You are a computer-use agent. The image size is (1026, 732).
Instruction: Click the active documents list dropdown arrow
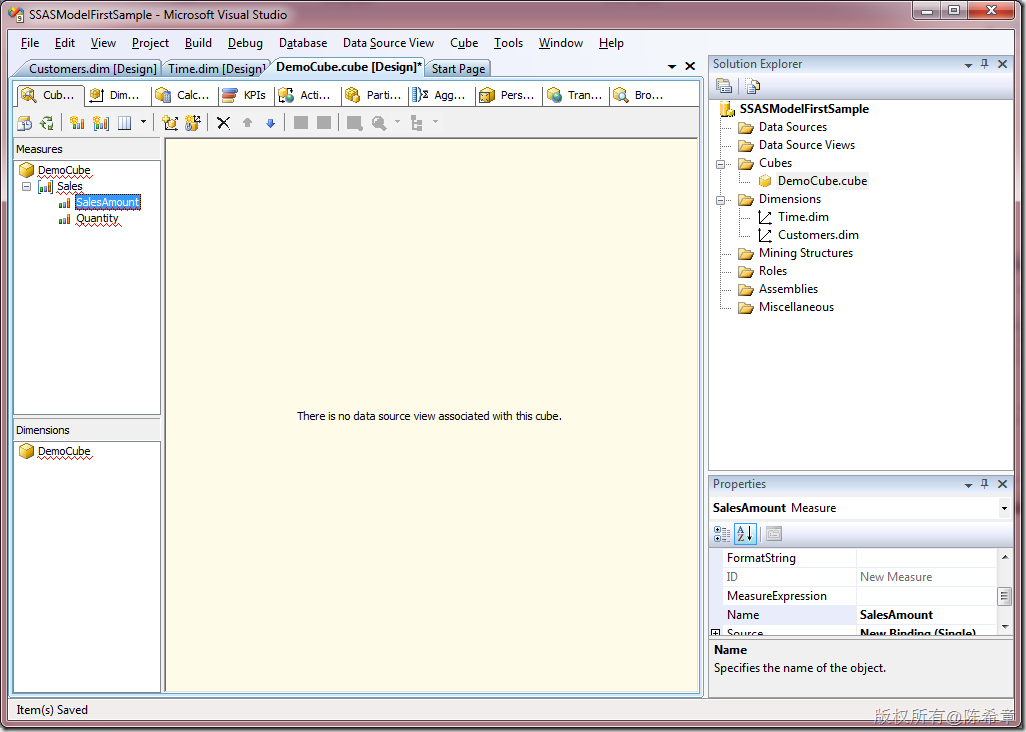[671, 67]
